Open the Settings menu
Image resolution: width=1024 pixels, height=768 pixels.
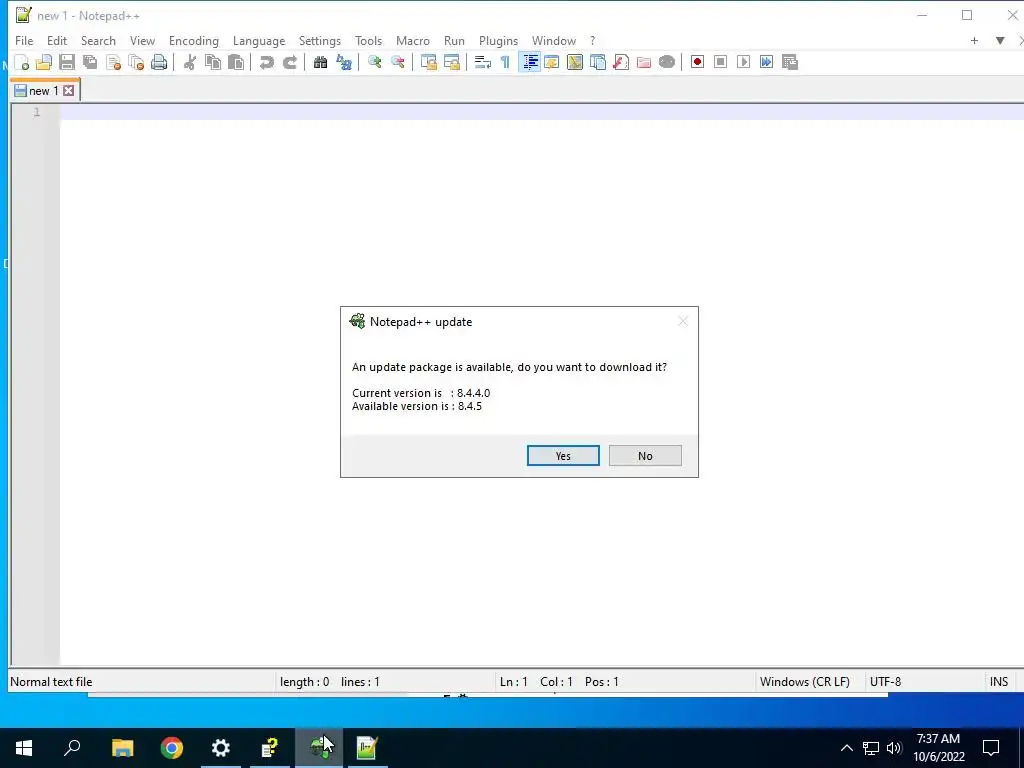point(319,40)
